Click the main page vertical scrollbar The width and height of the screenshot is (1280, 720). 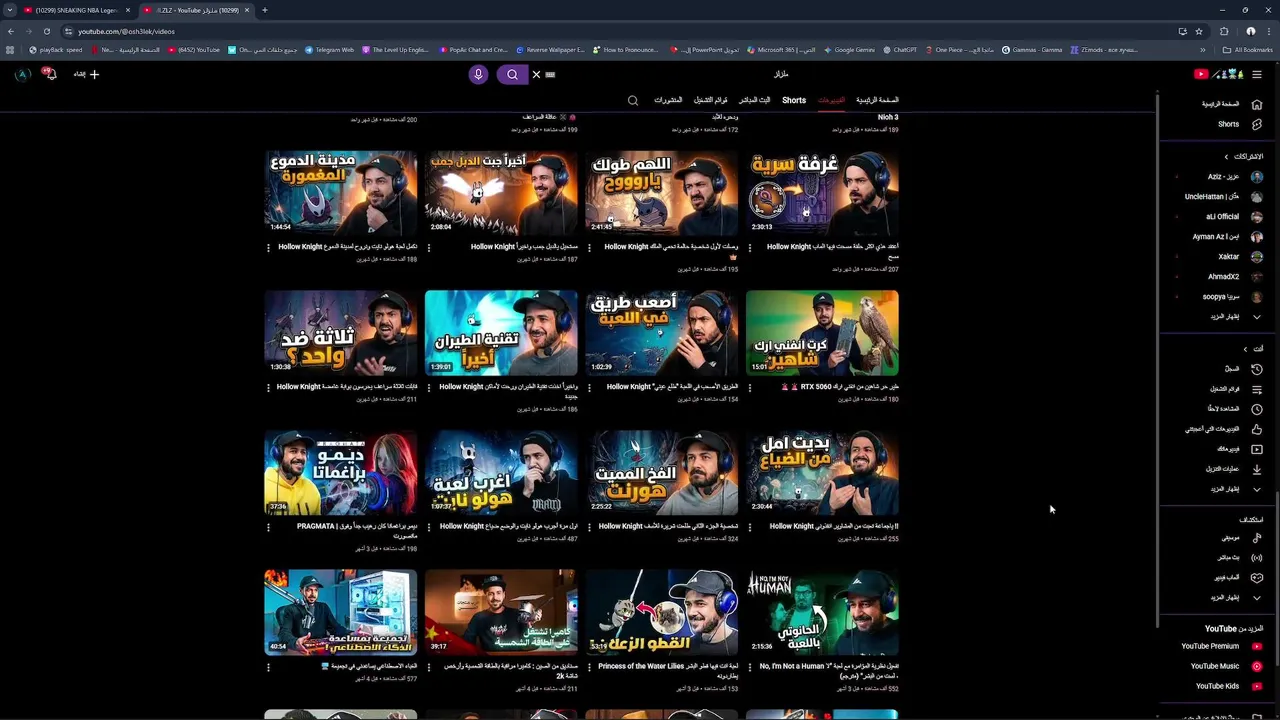[1157, 360]
